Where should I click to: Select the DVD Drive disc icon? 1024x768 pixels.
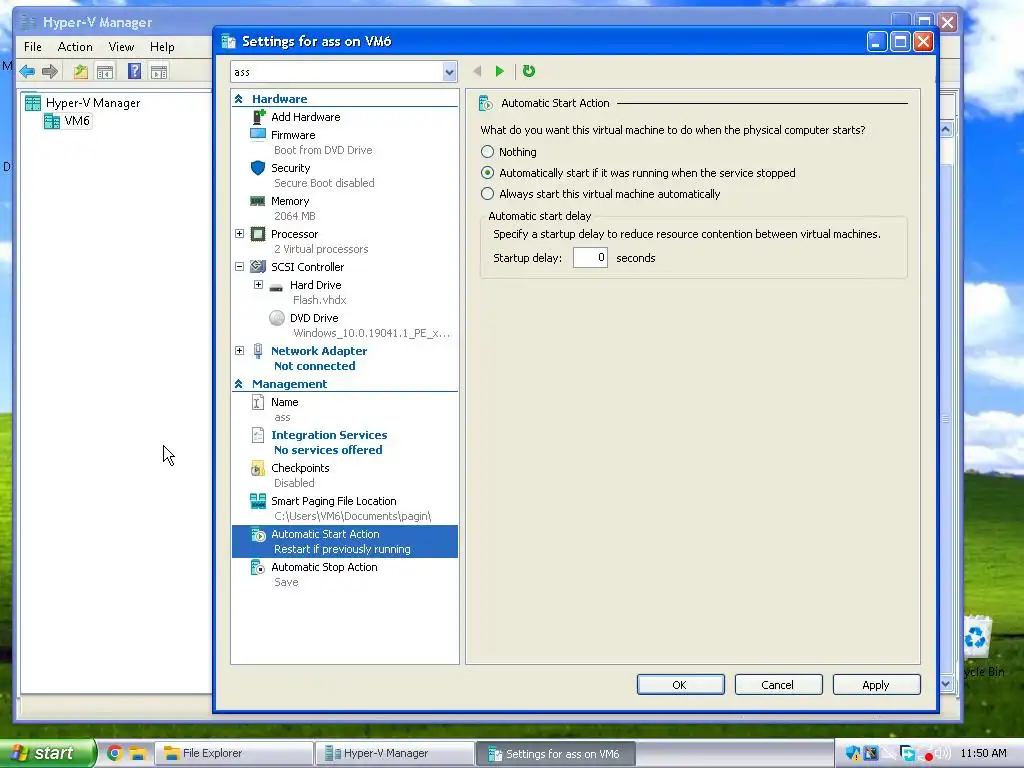point(277,318)
